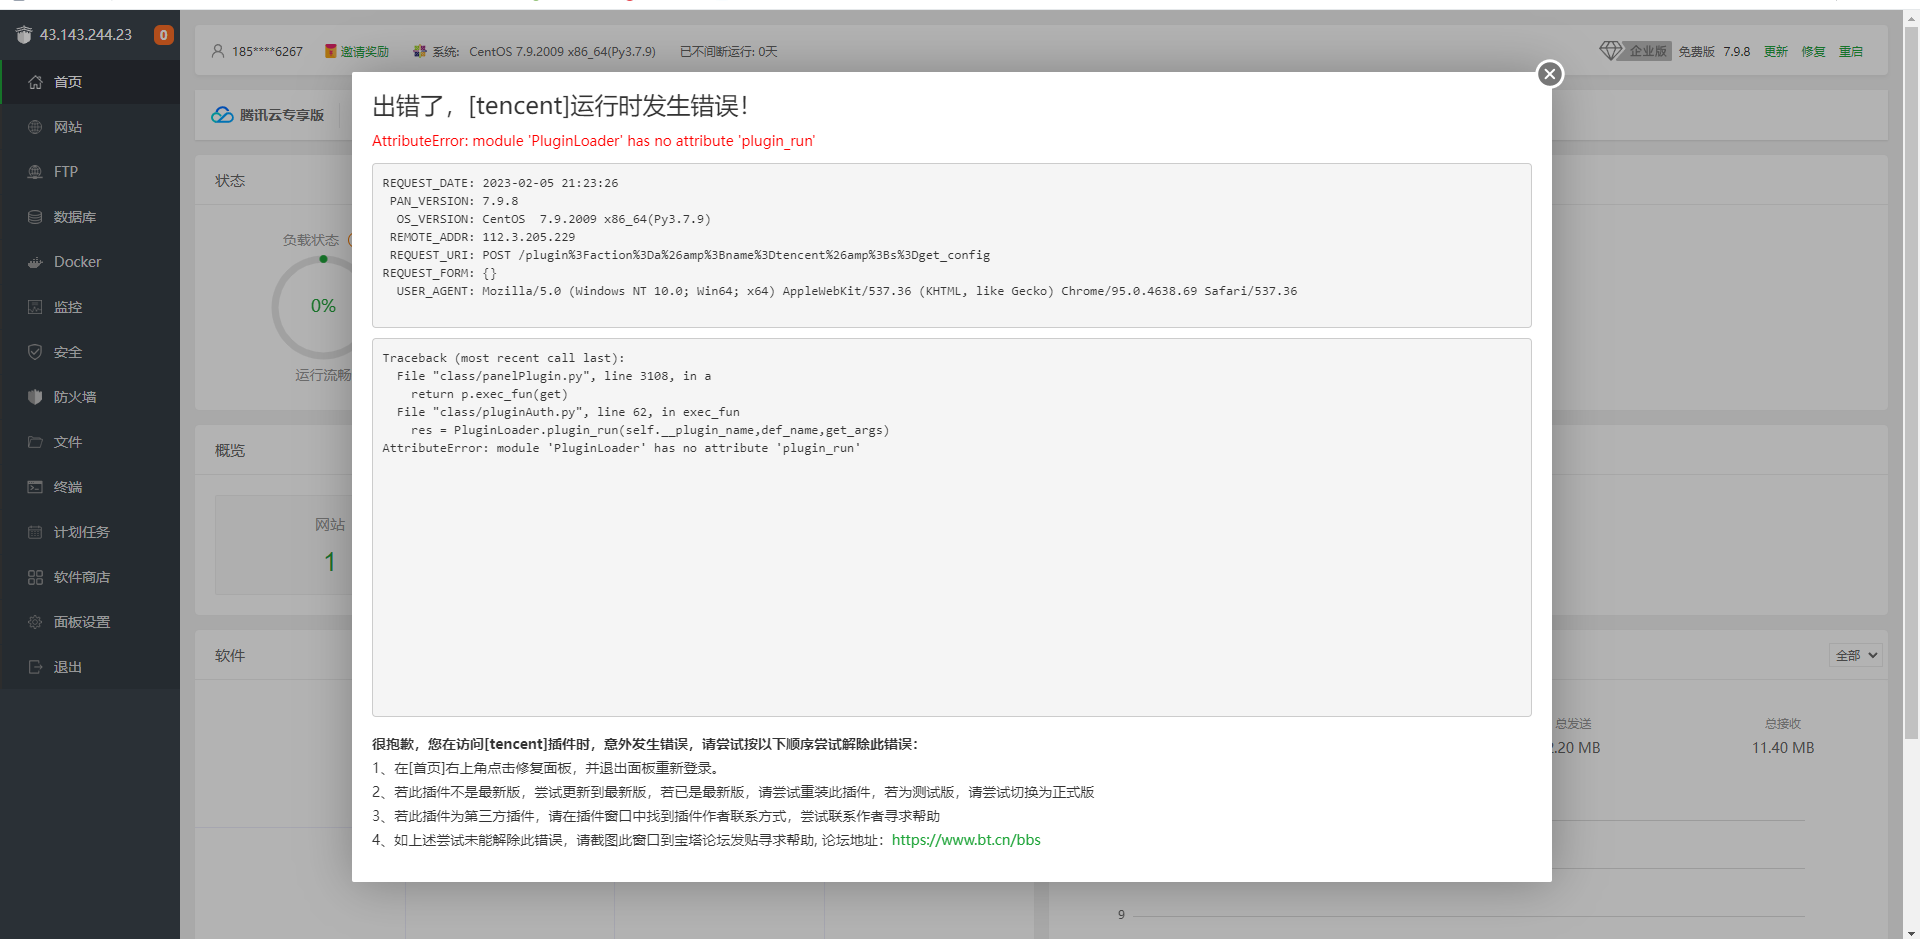Open 终端 menu entry
The image size is (1920, 939).
pos(90,487)
